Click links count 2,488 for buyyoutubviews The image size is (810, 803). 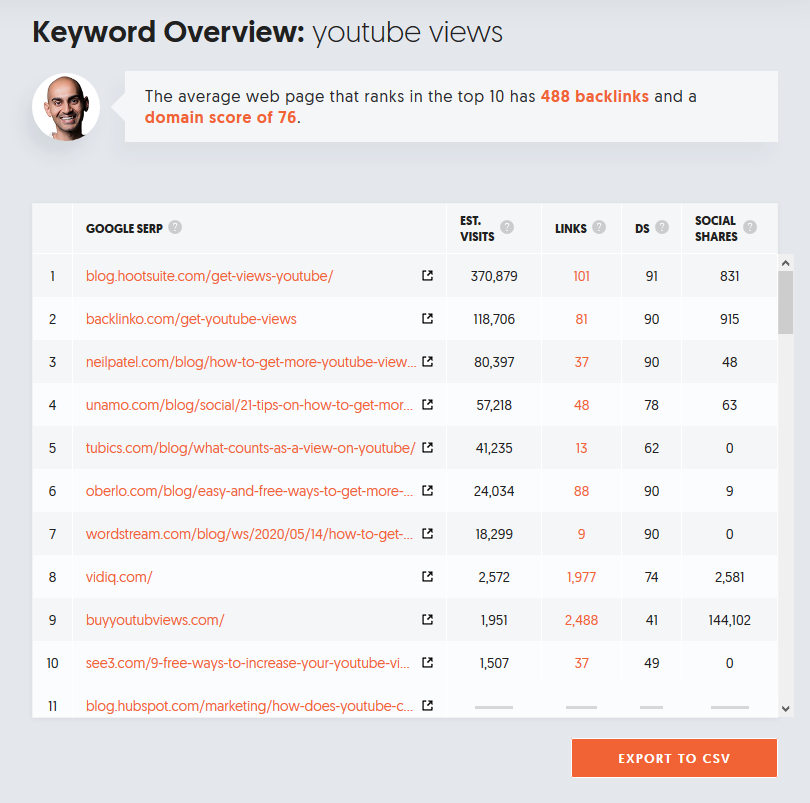(x=581, y=620)
